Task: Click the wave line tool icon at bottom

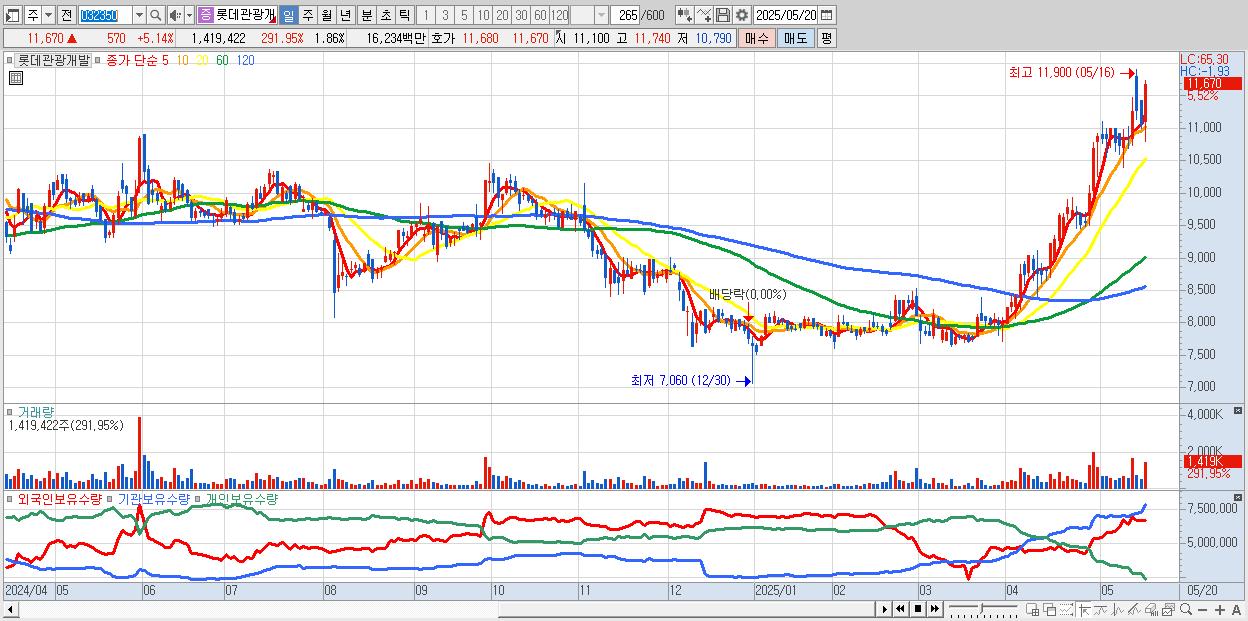Action: (x=1118, y=609)
